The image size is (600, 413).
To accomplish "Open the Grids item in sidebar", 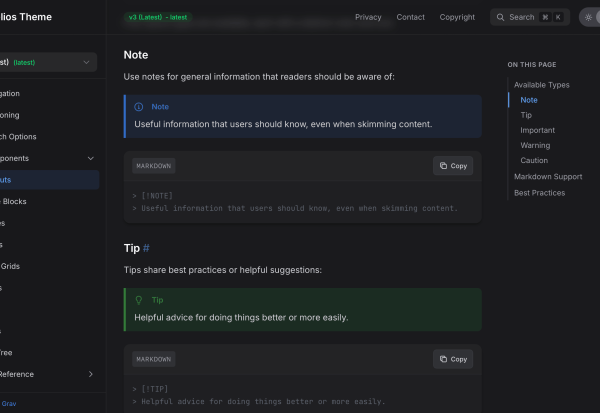I will [10, 266].
